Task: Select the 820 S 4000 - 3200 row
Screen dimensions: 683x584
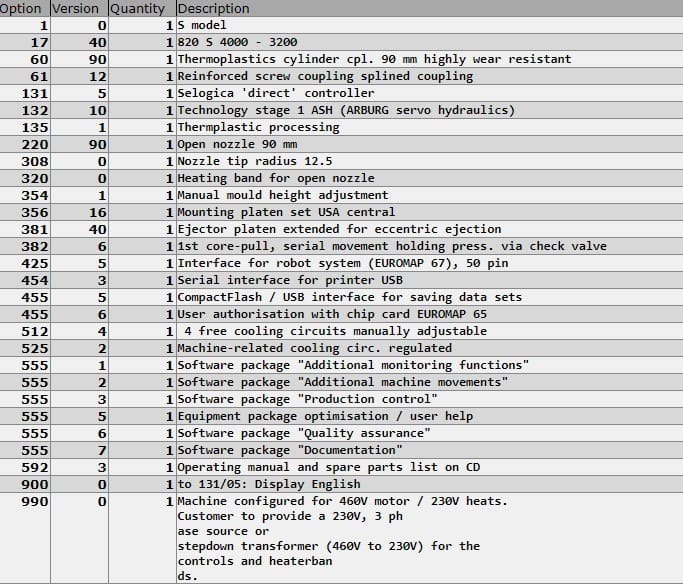Action: pos(342,42)
